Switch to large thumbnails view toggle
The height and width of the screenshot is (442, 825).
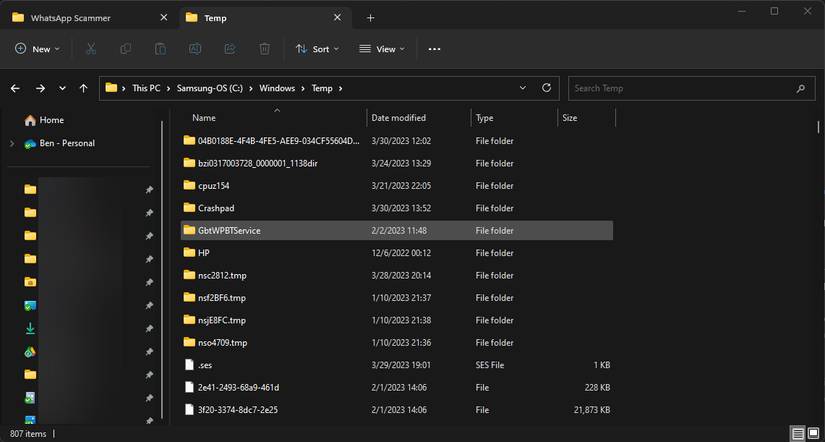click(812, 434)
